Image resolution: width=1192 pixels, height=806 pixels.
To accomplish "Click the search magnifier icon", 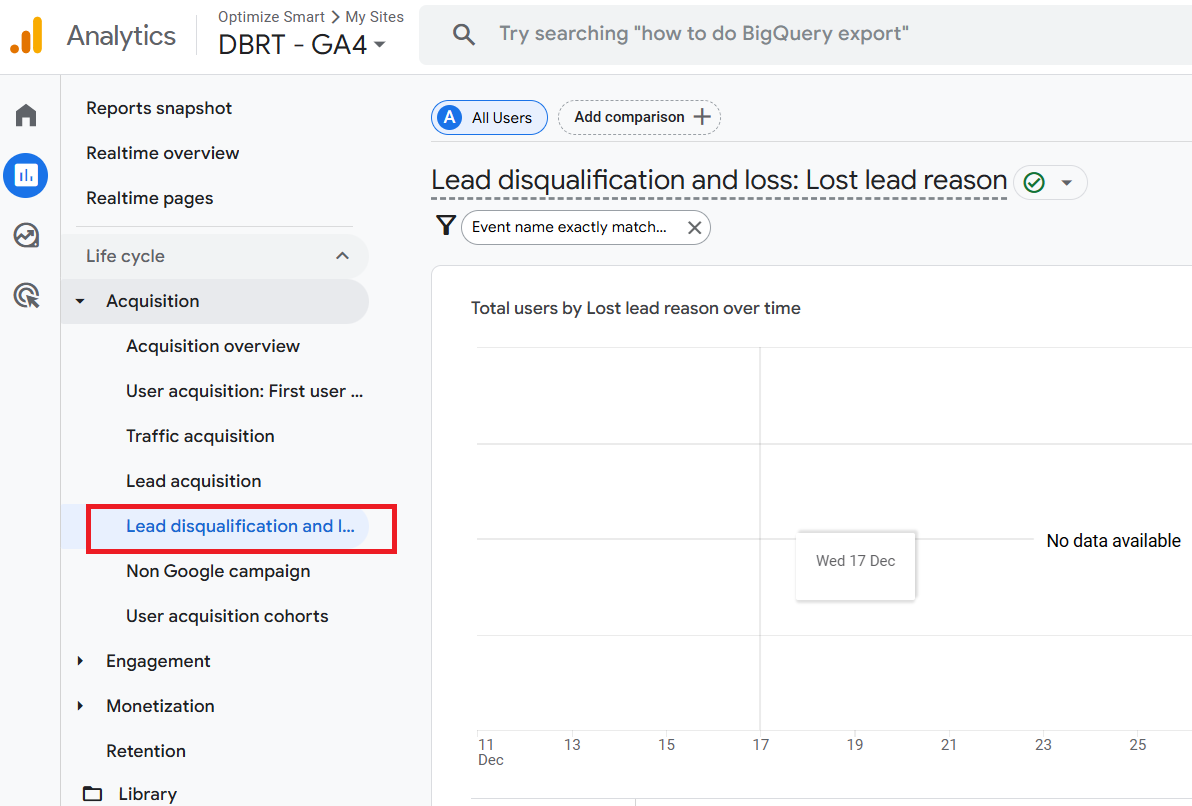I will (x=463, y=34).
